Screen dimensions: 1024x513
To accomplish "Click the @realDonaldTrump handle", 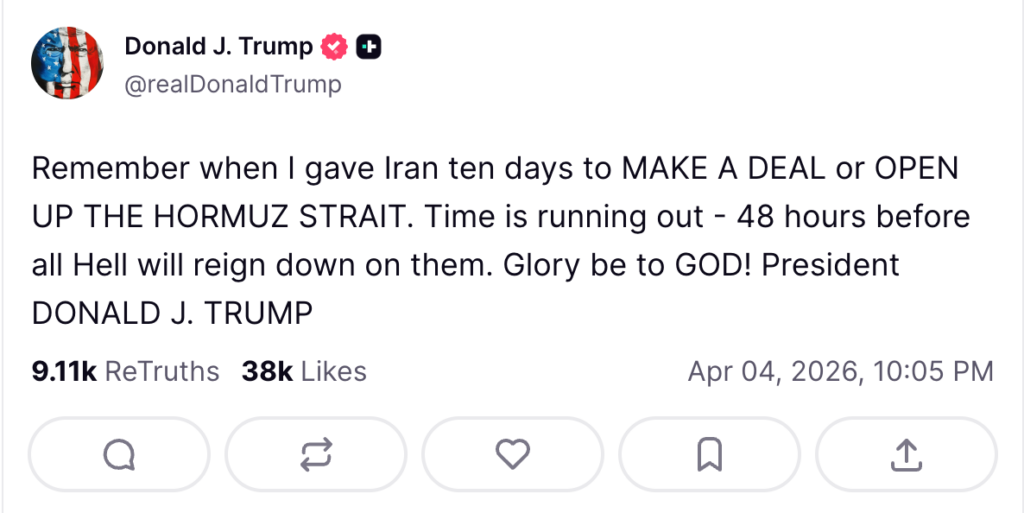I will point(232,85).
